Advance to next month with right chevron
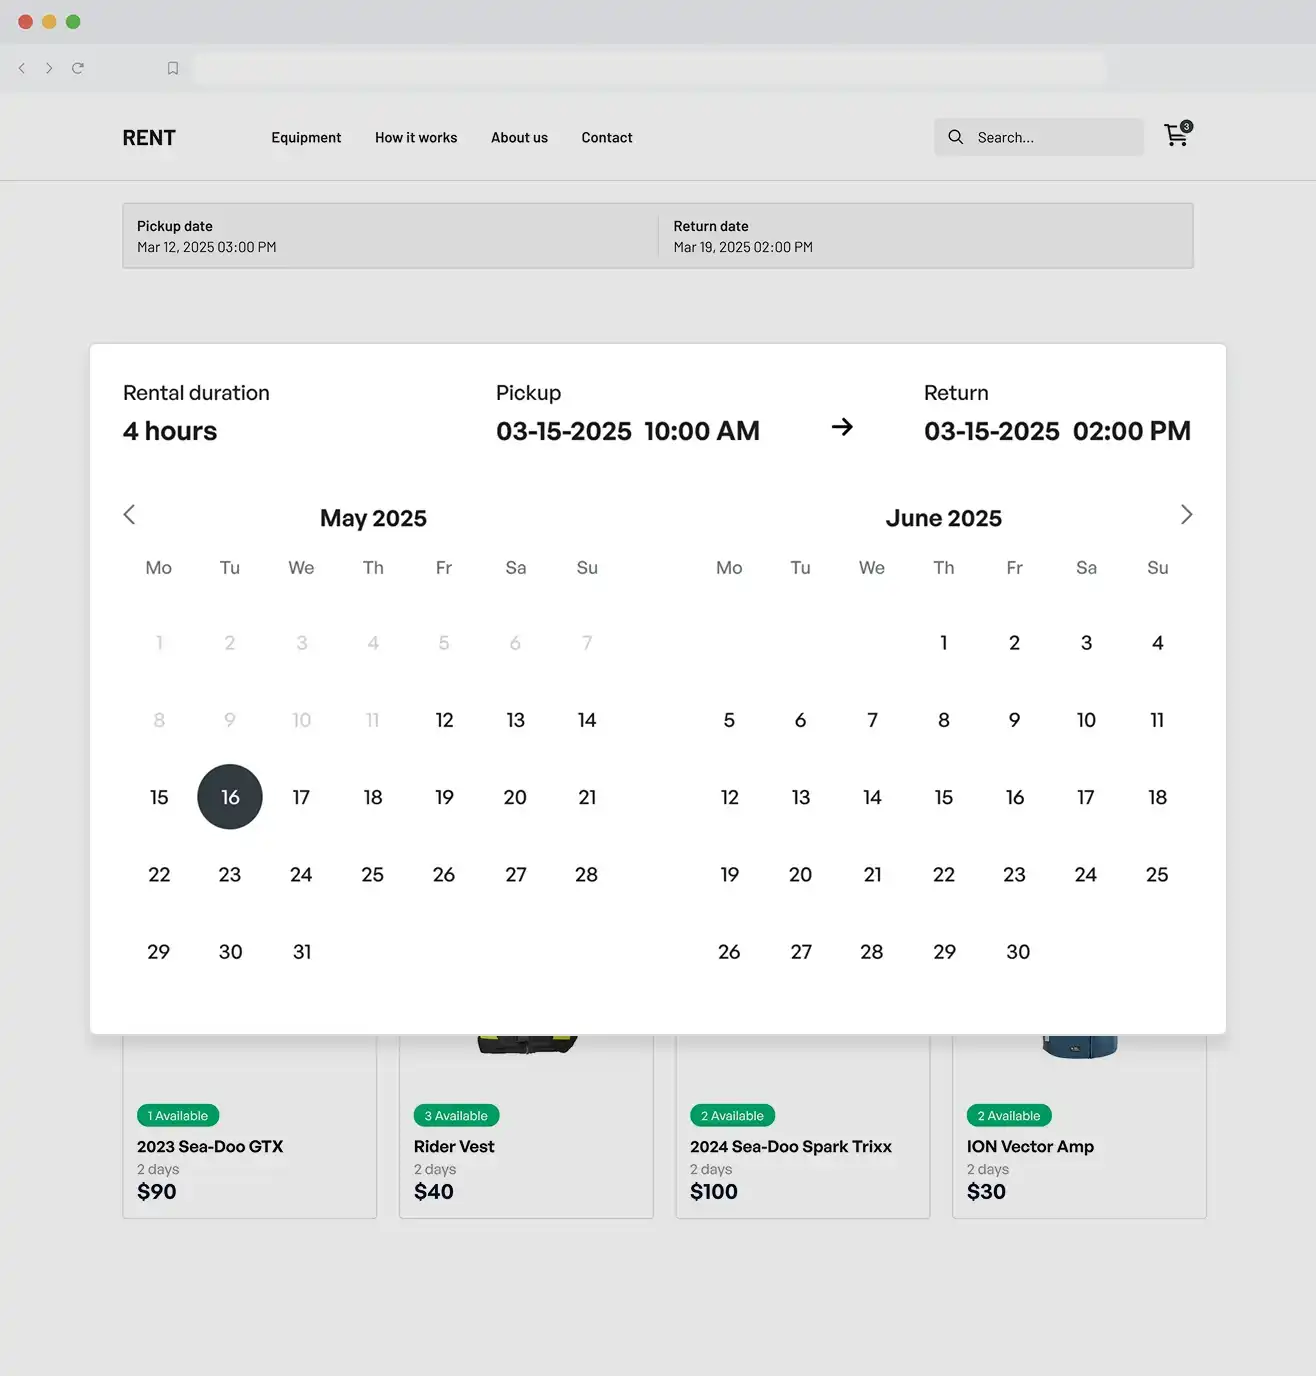The width and height of the screenshot is (1316, 1376). (x=1186, y=515)
